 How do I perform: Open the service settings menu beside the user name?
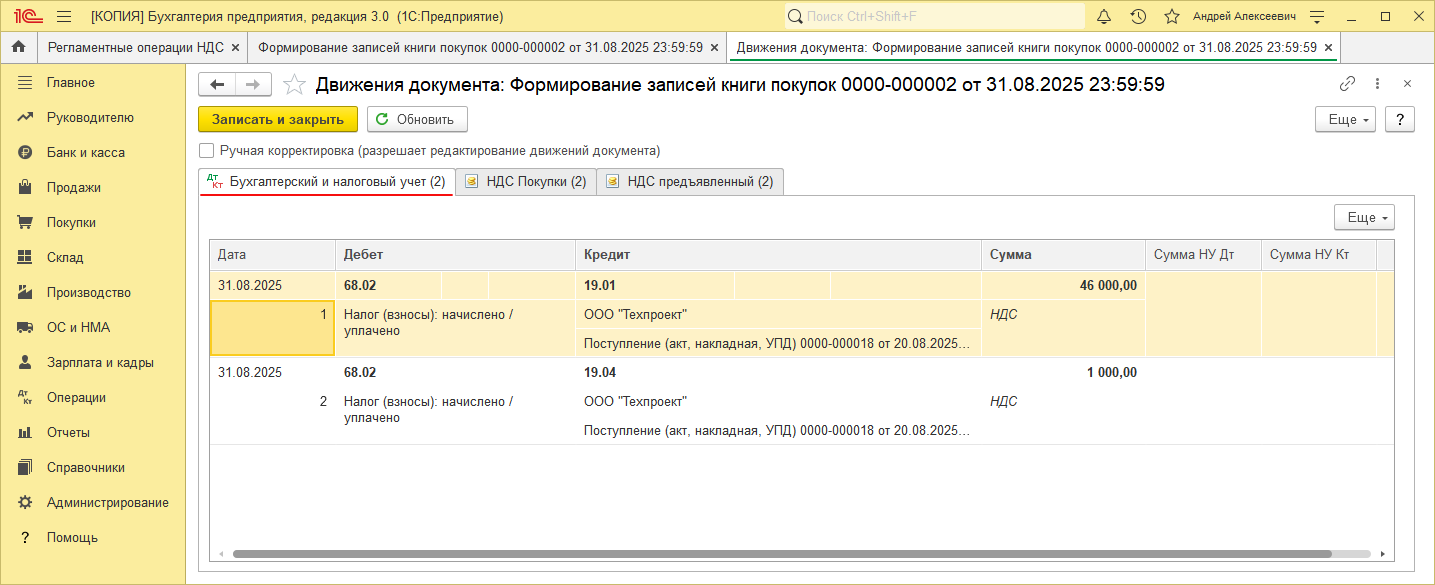tap(1317, 17)
